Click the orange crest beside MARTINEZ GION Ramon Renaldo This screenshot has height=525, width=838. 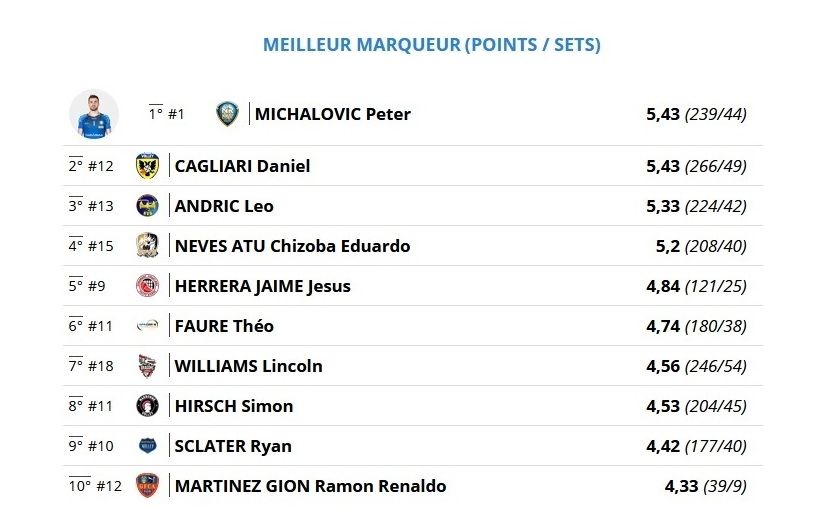[148, 485]
